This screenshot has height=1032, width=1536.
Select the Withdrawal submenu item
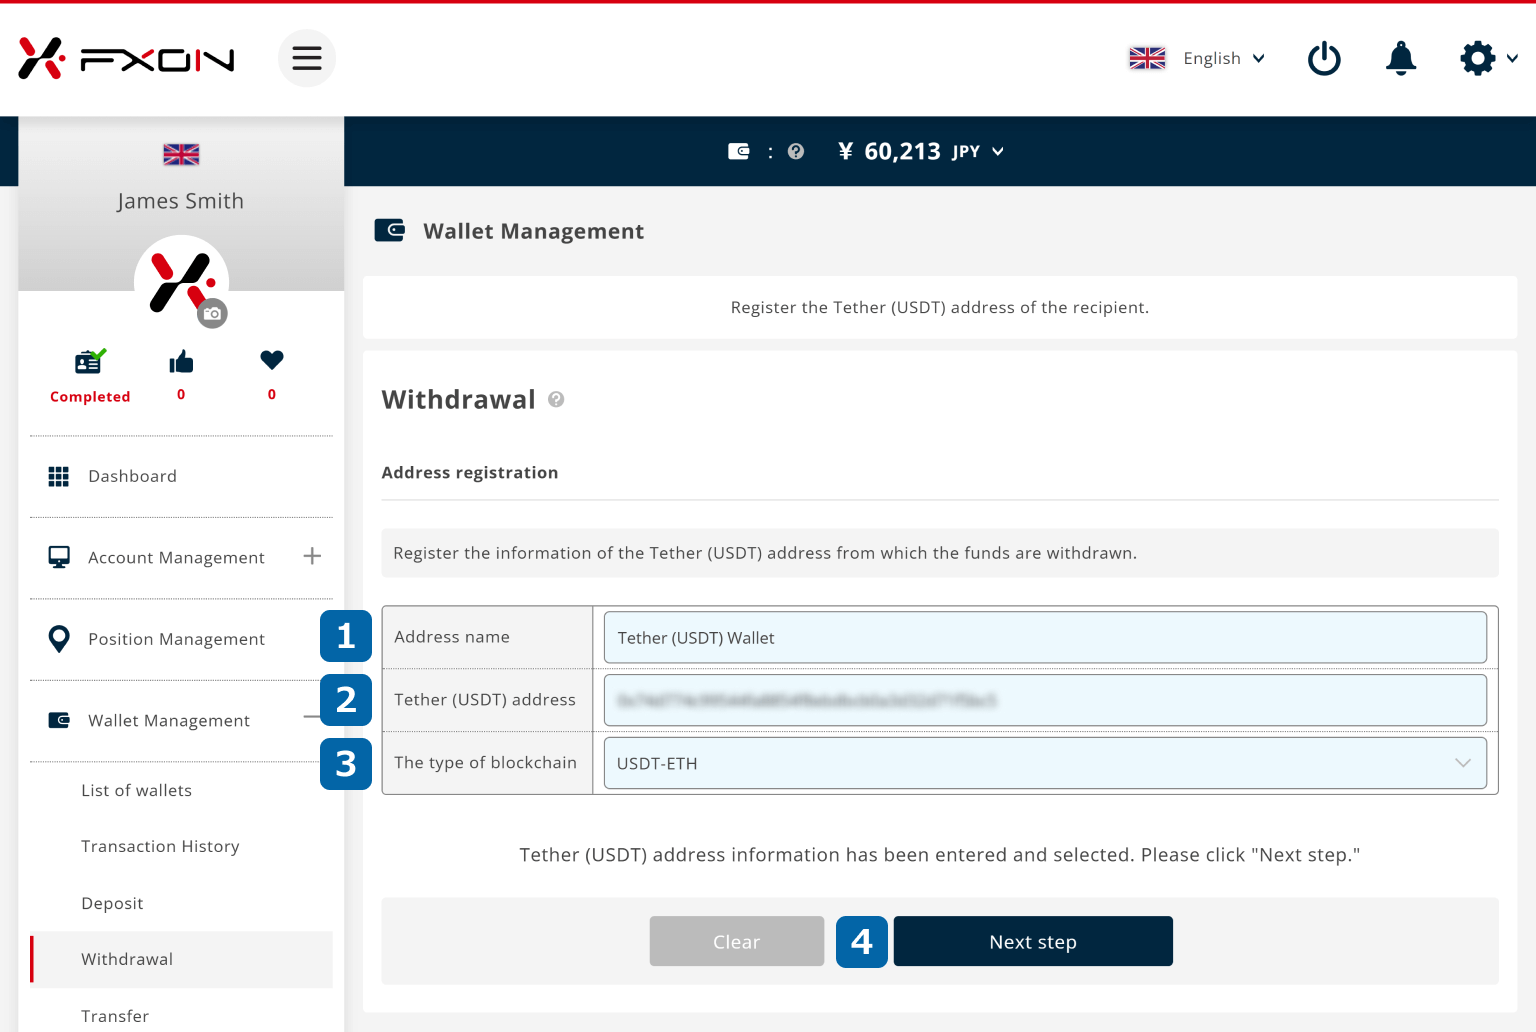[x=181, y=959]
